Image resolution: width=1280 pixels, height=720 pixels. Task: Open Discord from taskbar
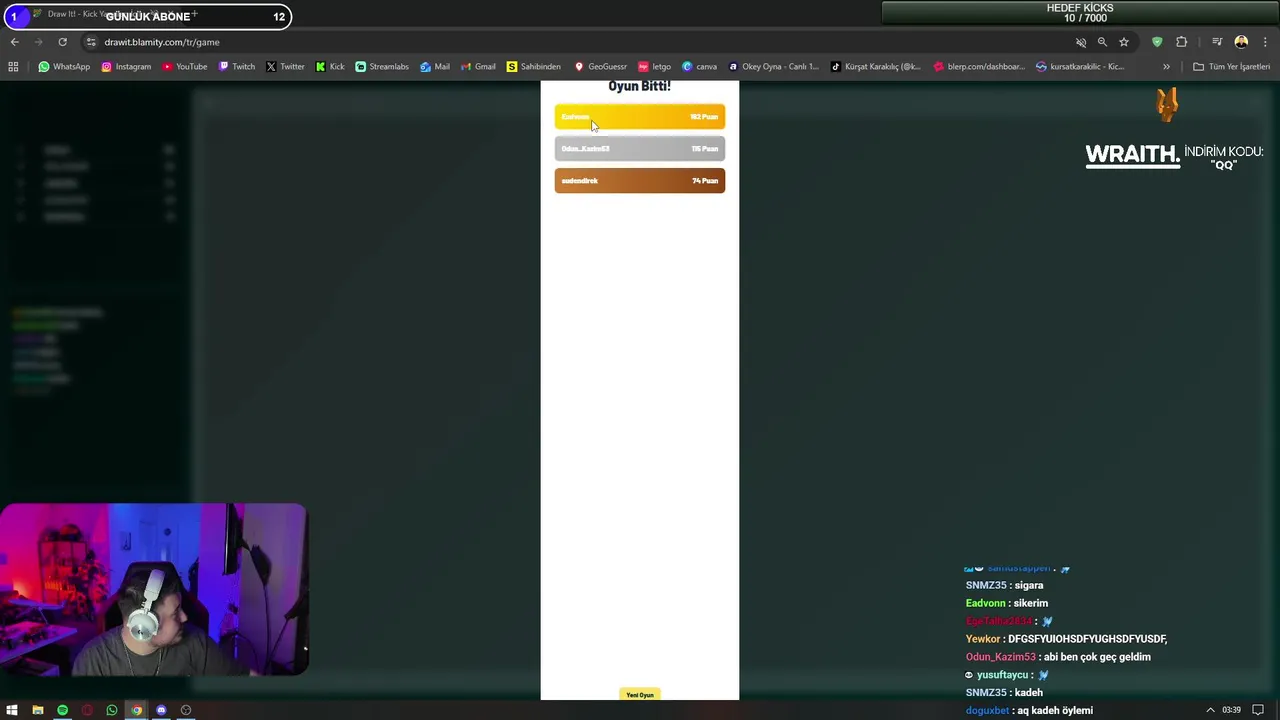161,710
